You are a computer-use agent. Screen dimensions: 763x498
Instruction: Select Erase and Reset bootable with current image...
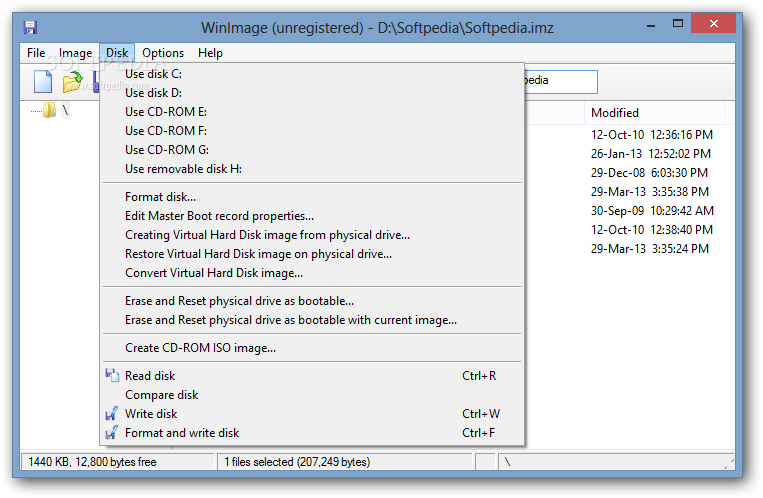click(312, 320)
